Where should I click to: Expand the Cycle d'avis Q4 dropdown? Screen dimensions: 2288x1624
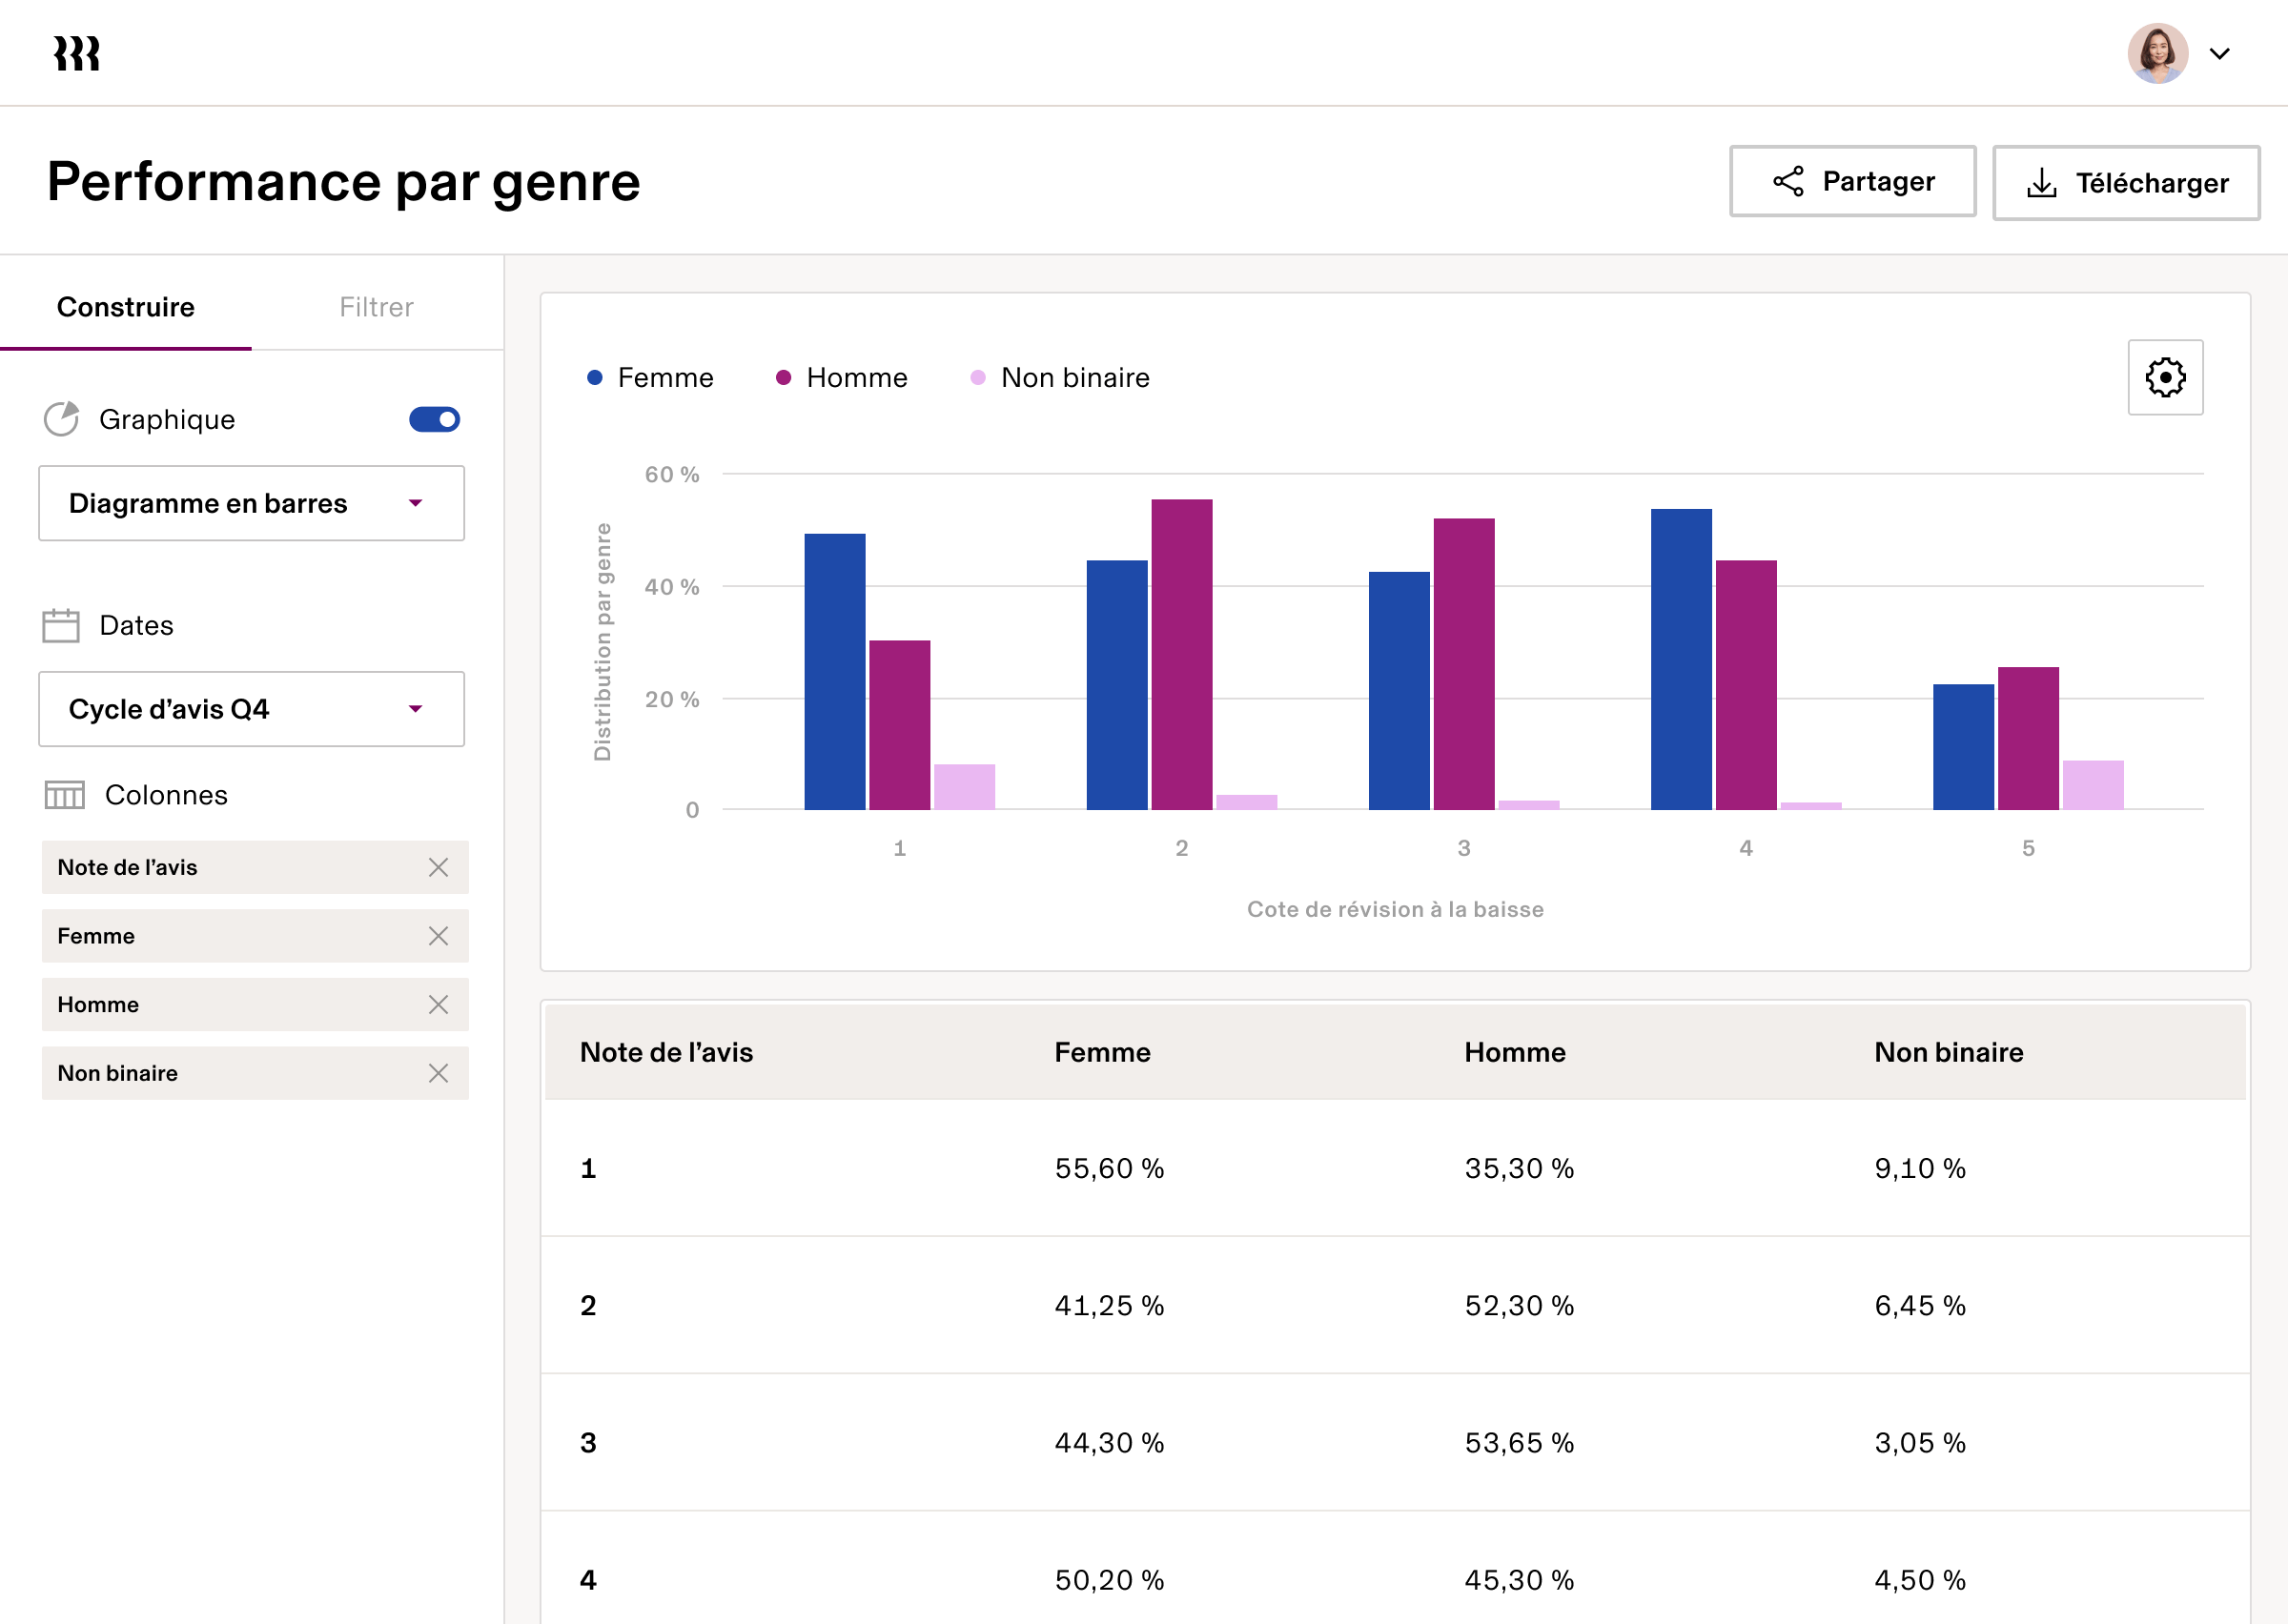251,709
